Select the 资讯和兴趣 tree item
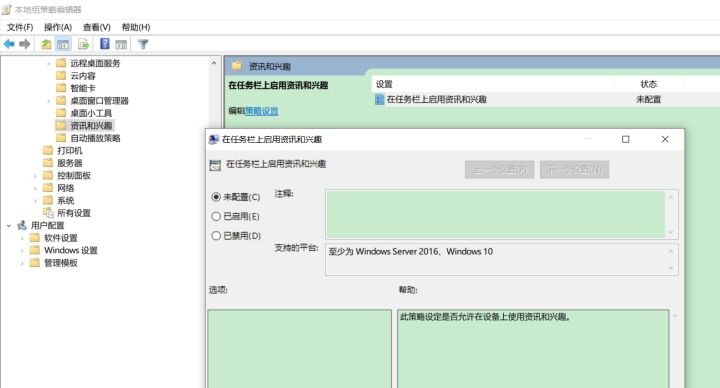This screenshot has width=720, height=388. (91, 125)
